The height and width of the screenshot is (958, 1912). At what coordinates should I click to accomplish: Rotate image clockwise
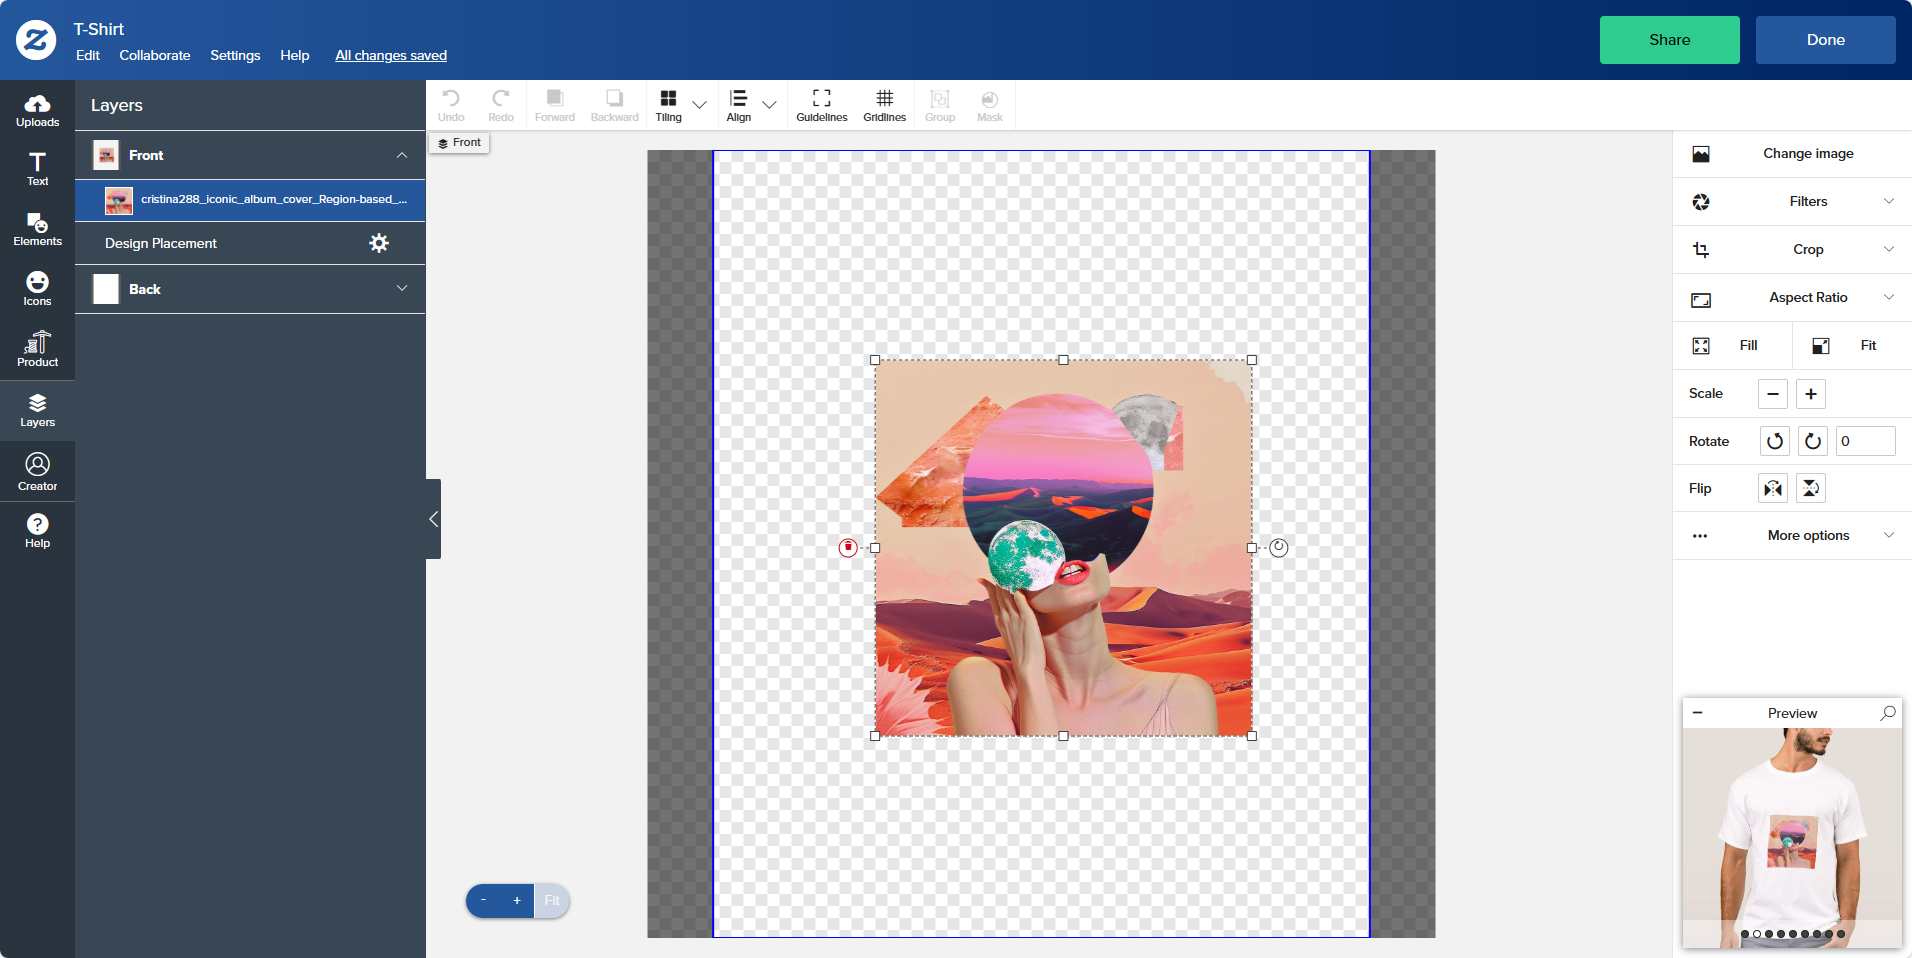(1813, 441)
